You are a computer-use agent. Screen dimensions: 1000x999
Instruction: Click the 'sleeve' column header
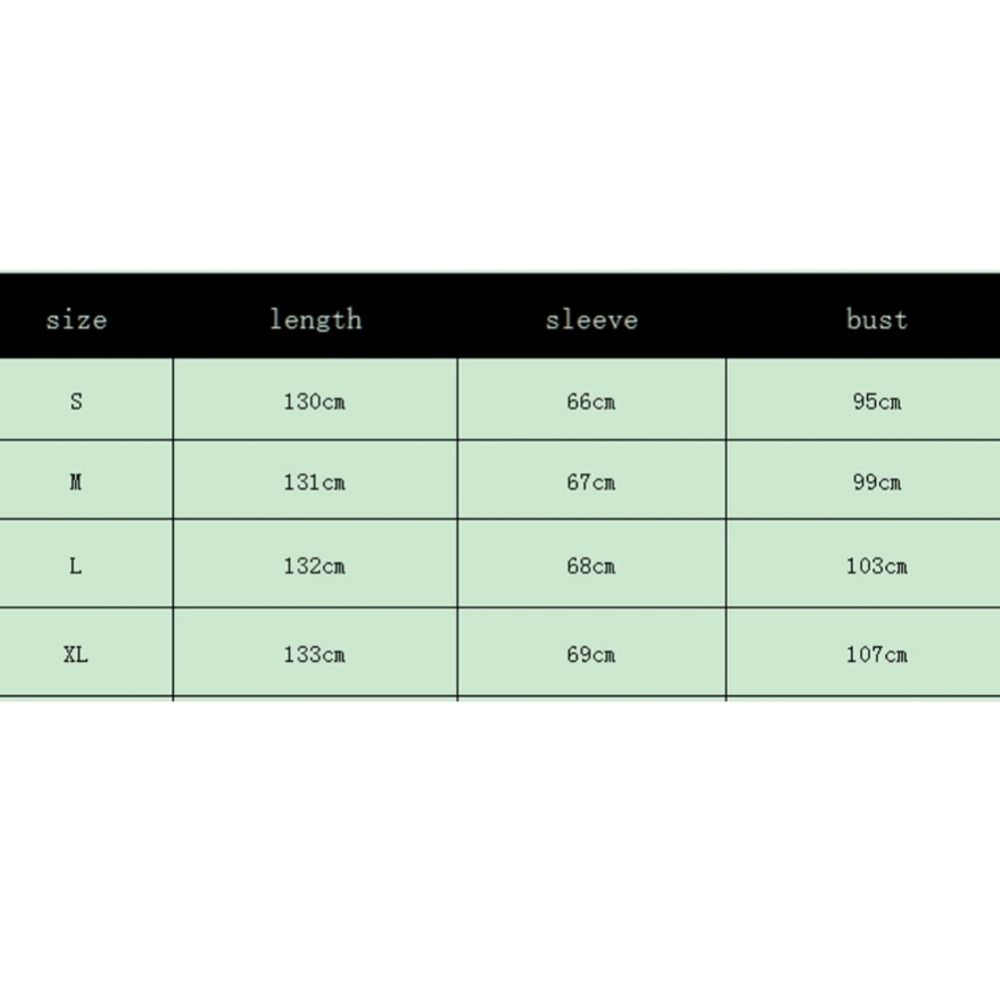tap(591, 319)
